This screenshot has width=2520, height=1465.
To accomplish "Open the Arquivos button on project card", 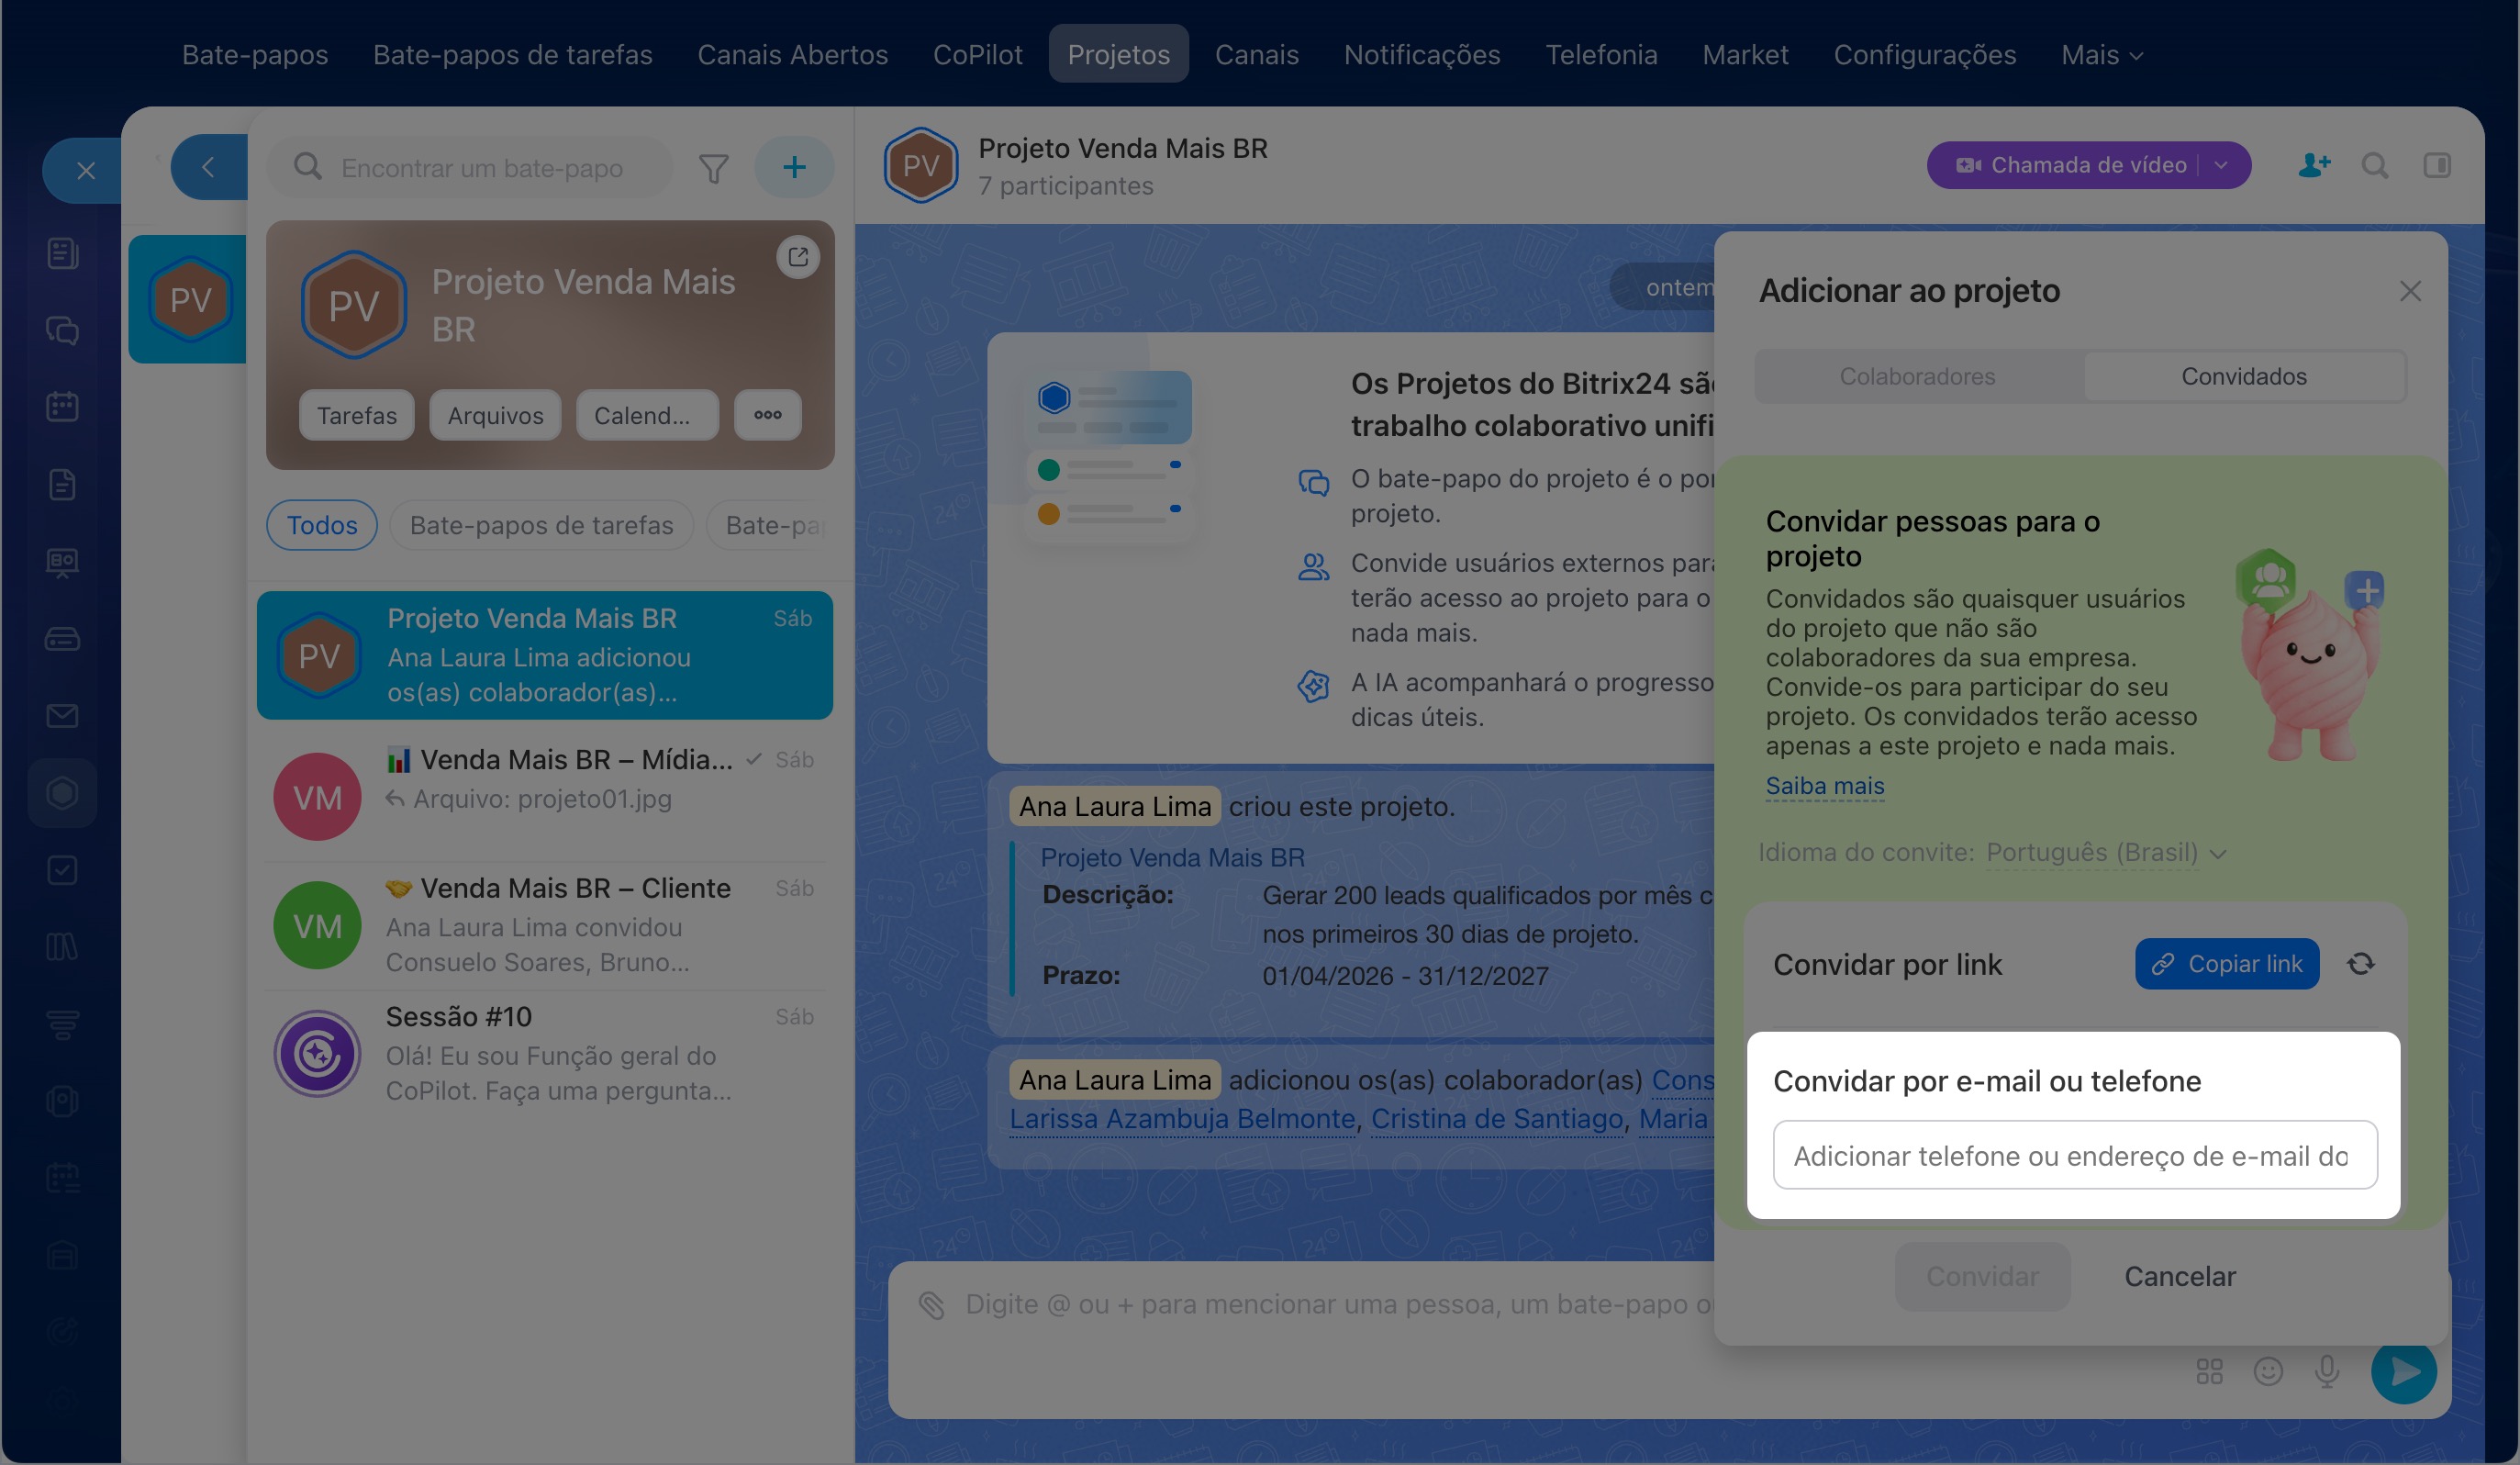I will [496, 415].
